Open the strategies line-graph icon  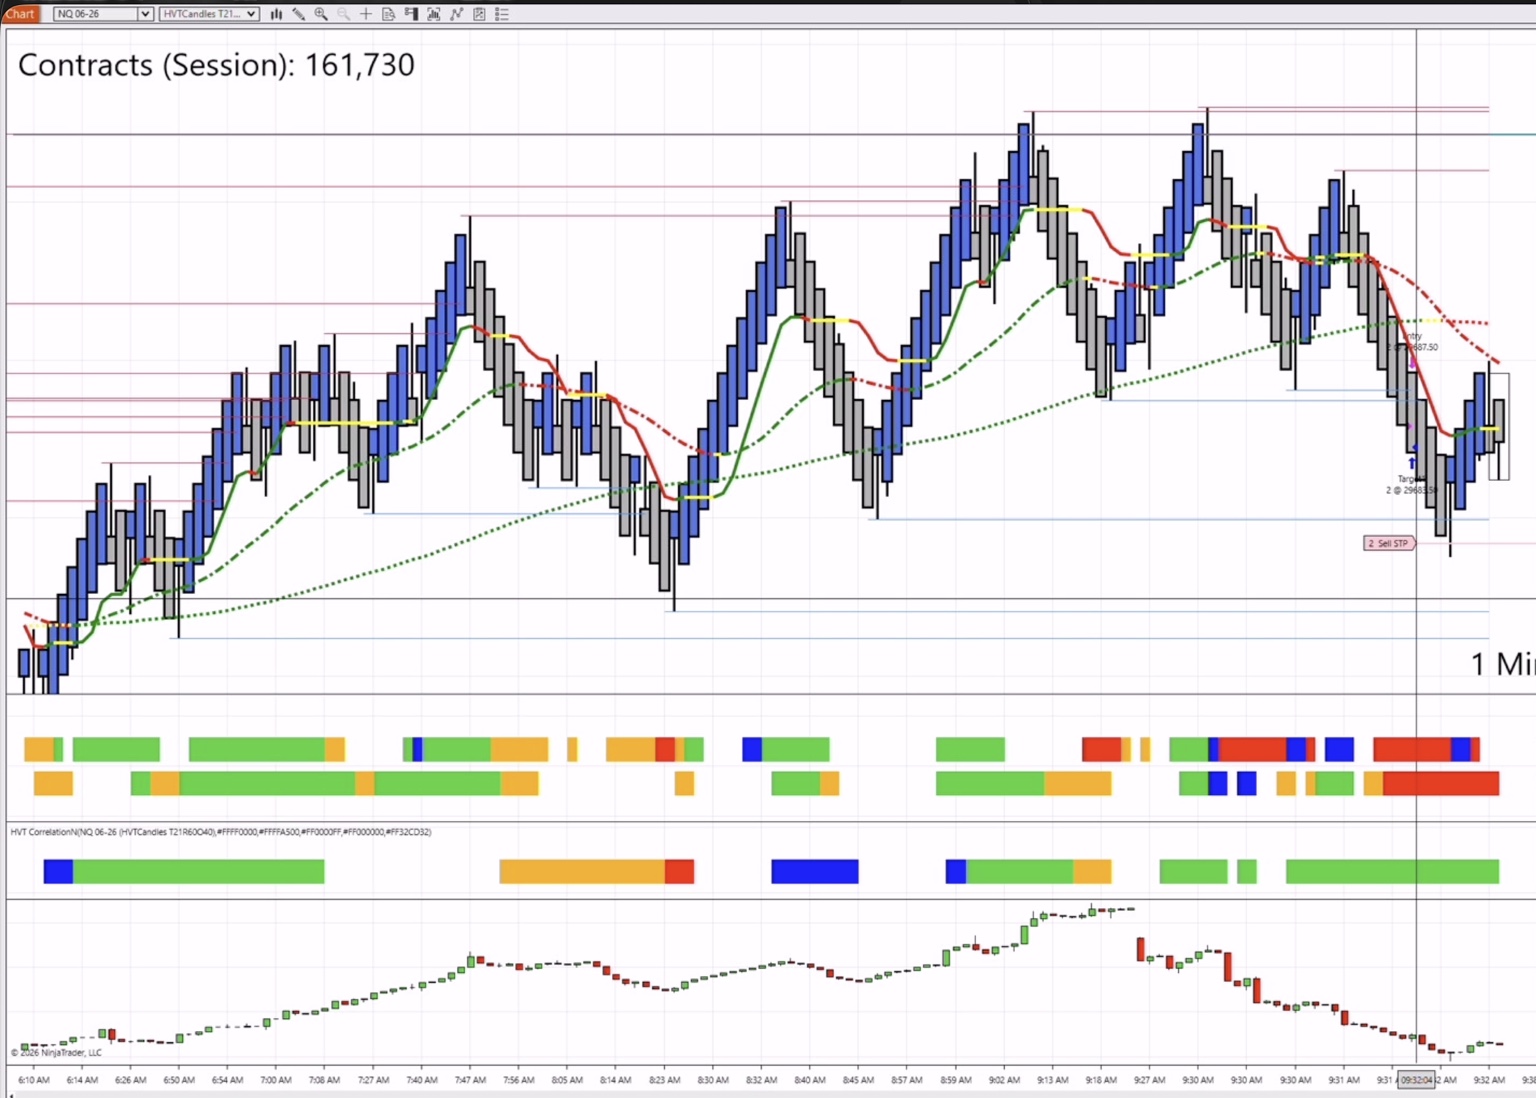(x=457, y=14)
